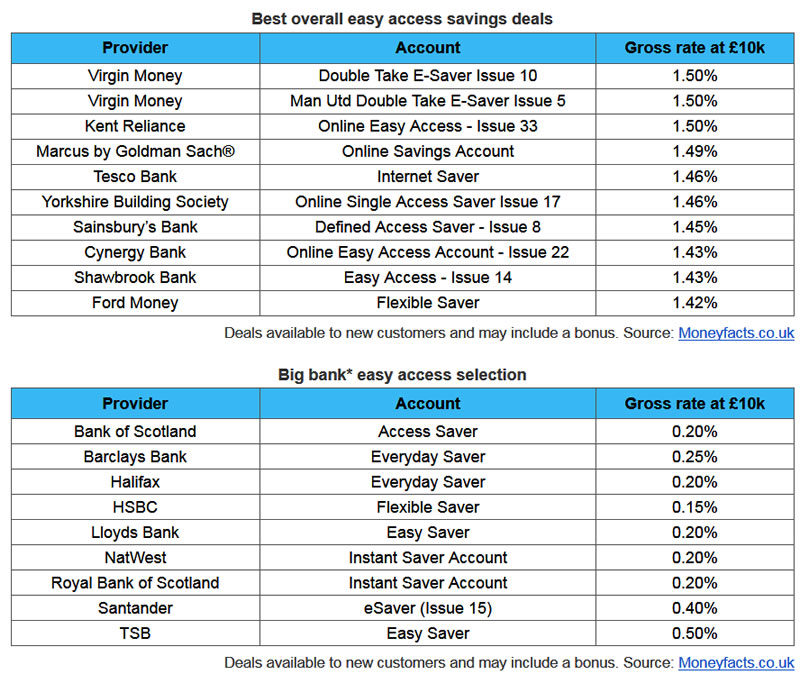Click the Kent Reliance provider cell
This screenshot has width=800, height=684.
[x=135, y=126]
